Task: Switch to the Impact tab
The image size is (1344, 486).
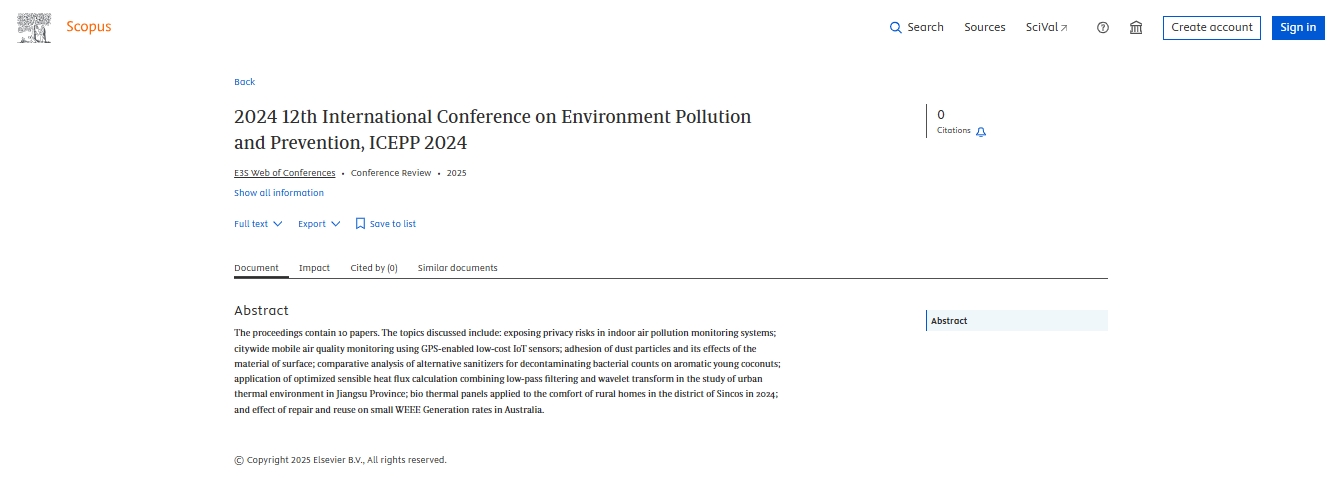Action: [314, 268]
